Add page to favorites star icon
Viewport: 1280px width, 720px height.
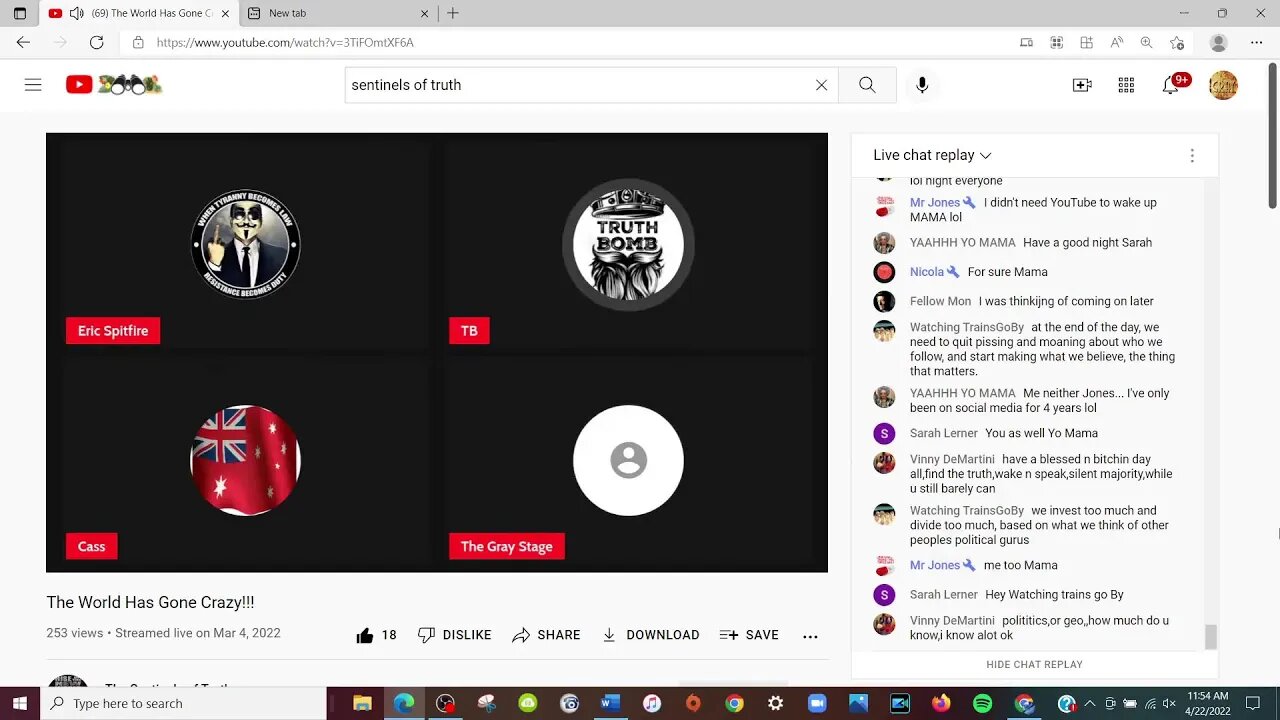point(1177,42)
